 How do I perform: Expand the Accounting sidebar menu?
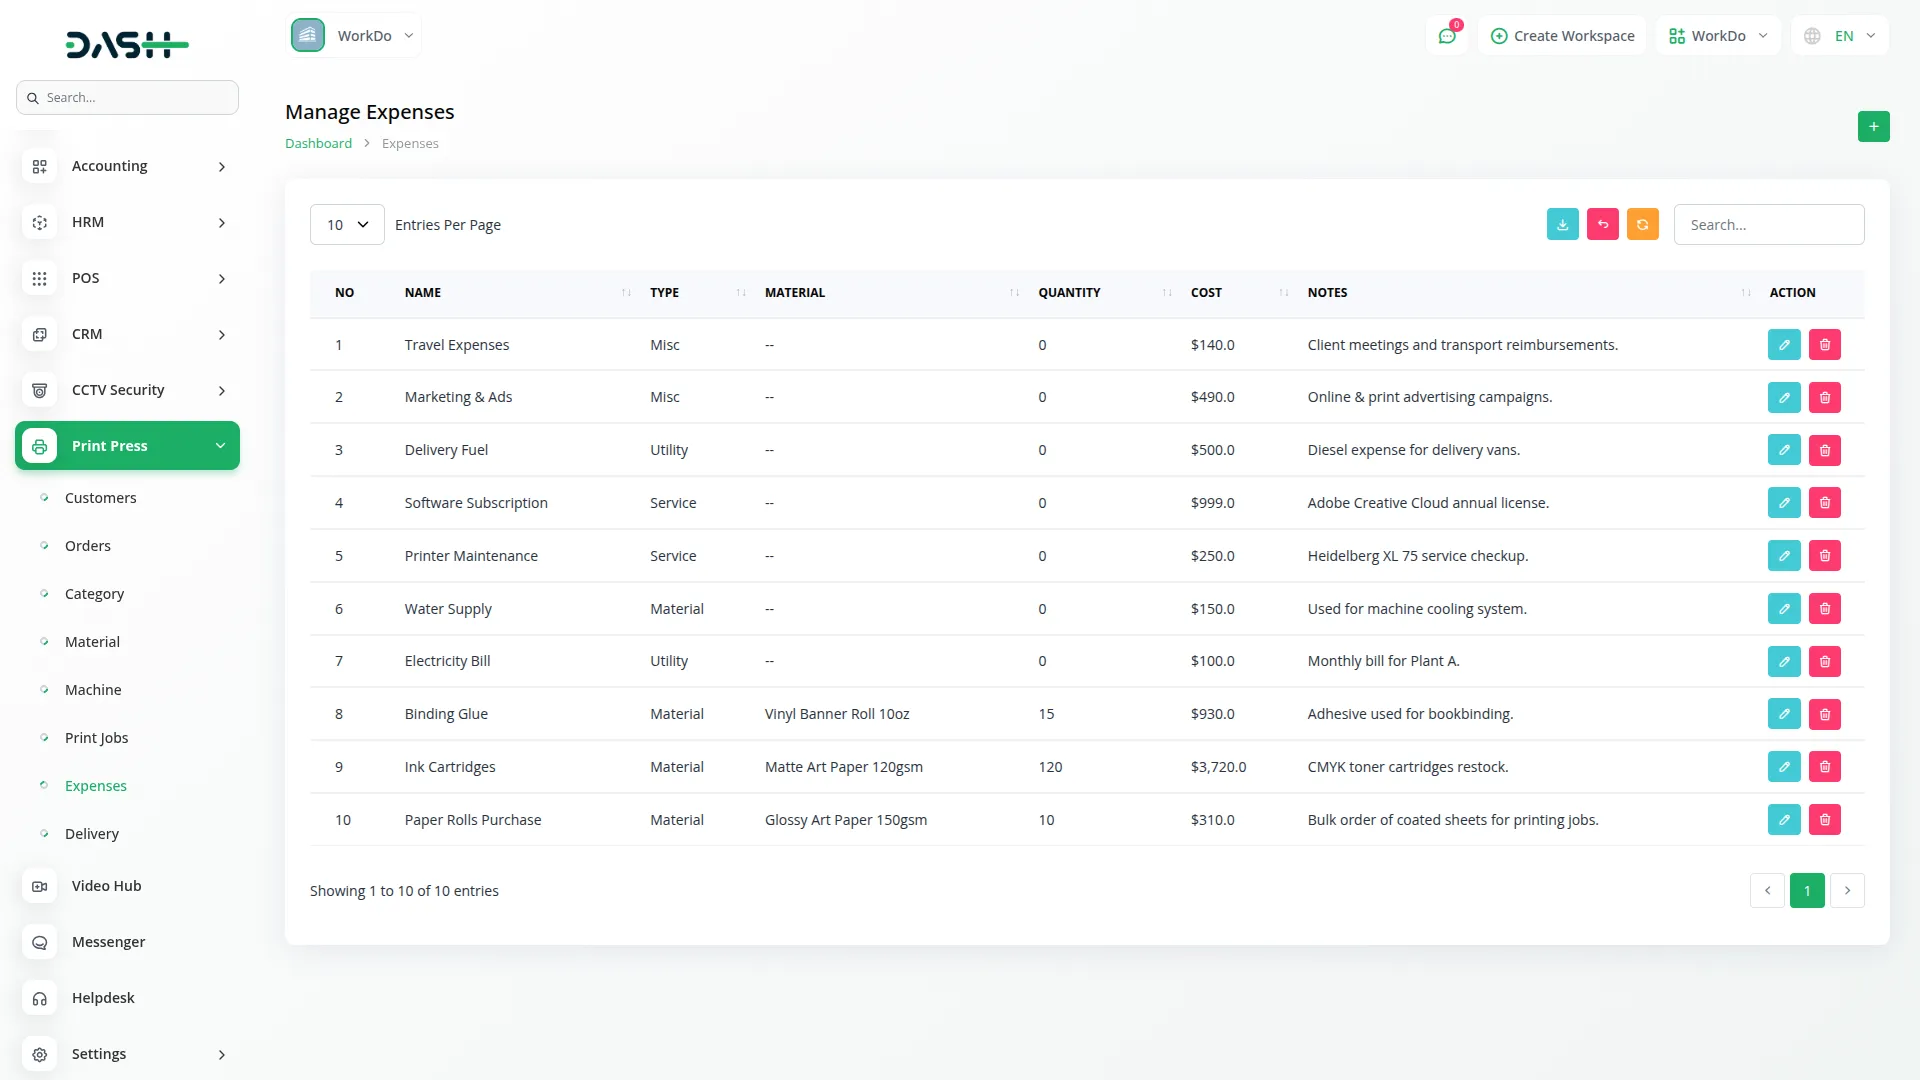coord(127,166)
